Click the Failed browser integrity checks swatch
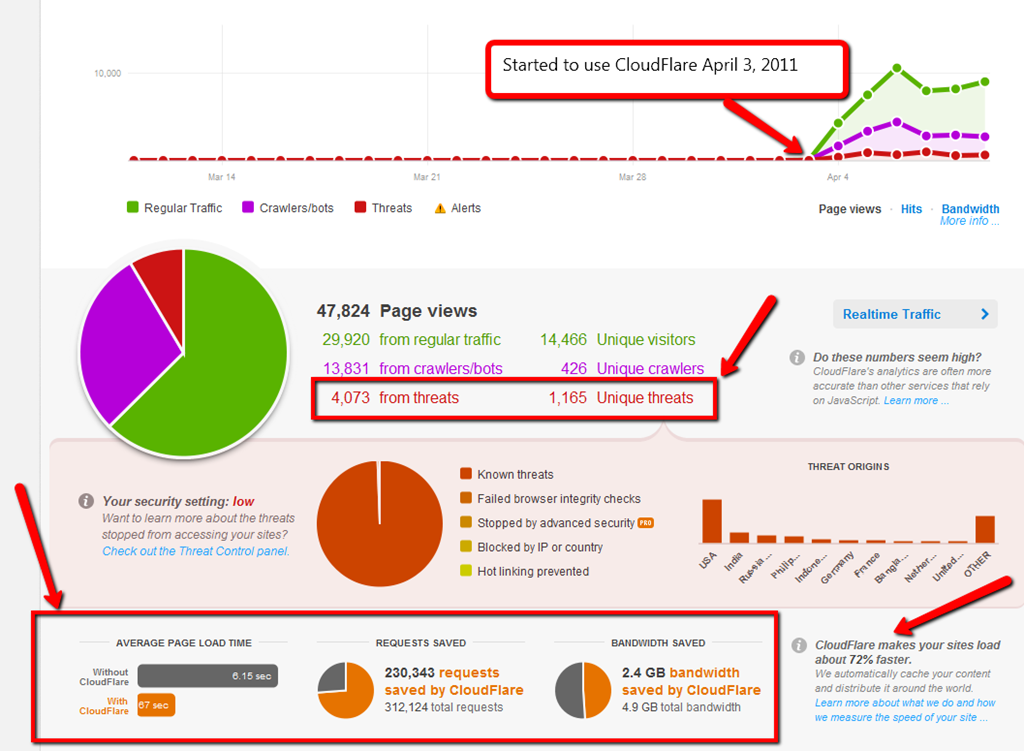The image size is (1024, 751). coord(466,498)
